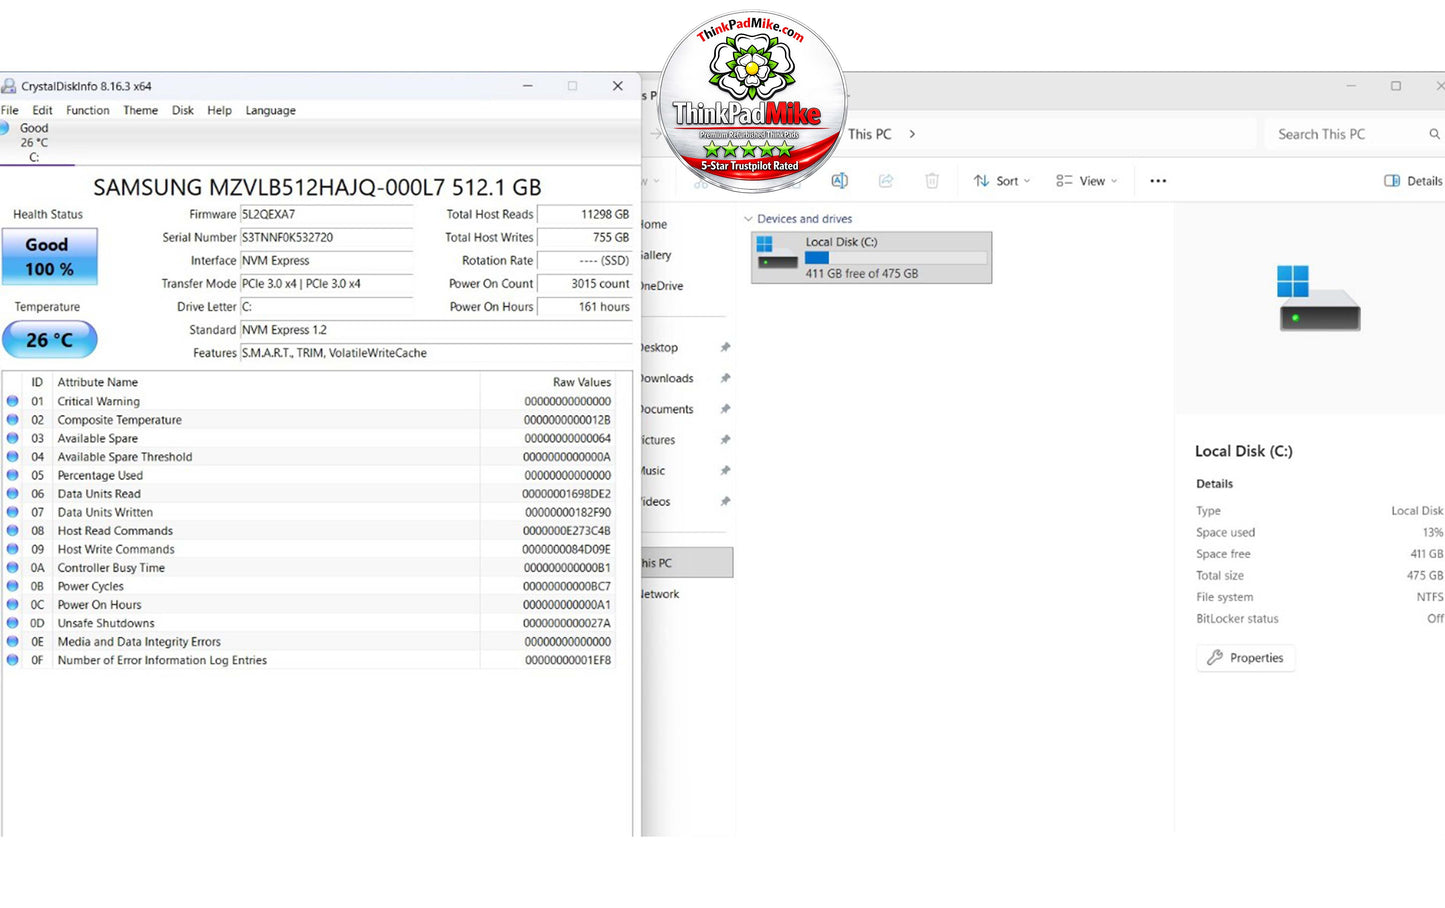The width and height of the screenshot is (1445, 908).
Task: Click the status dot for the Available Spare row (ID 03)
Action: [x=12, y=438]
